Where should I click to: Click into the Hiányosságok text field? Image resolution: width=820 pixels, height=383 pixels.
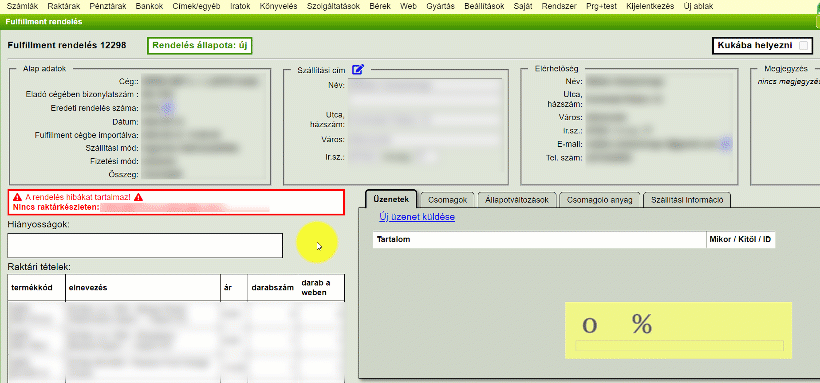click(145, 245)
